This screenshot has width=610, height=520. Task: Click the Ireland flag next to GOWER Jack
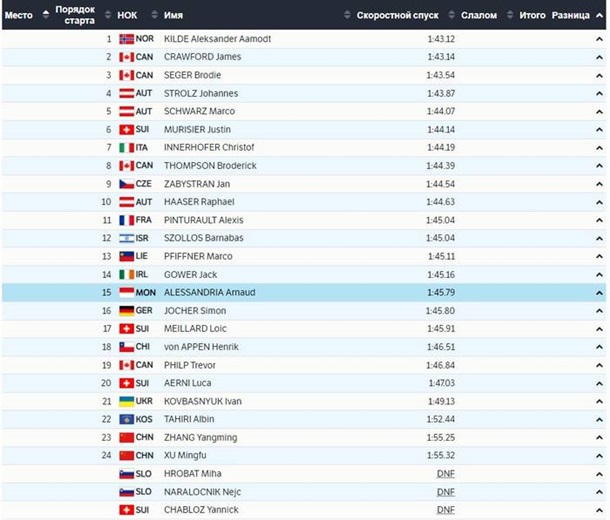pyautogui.click(x=126, y=274)
